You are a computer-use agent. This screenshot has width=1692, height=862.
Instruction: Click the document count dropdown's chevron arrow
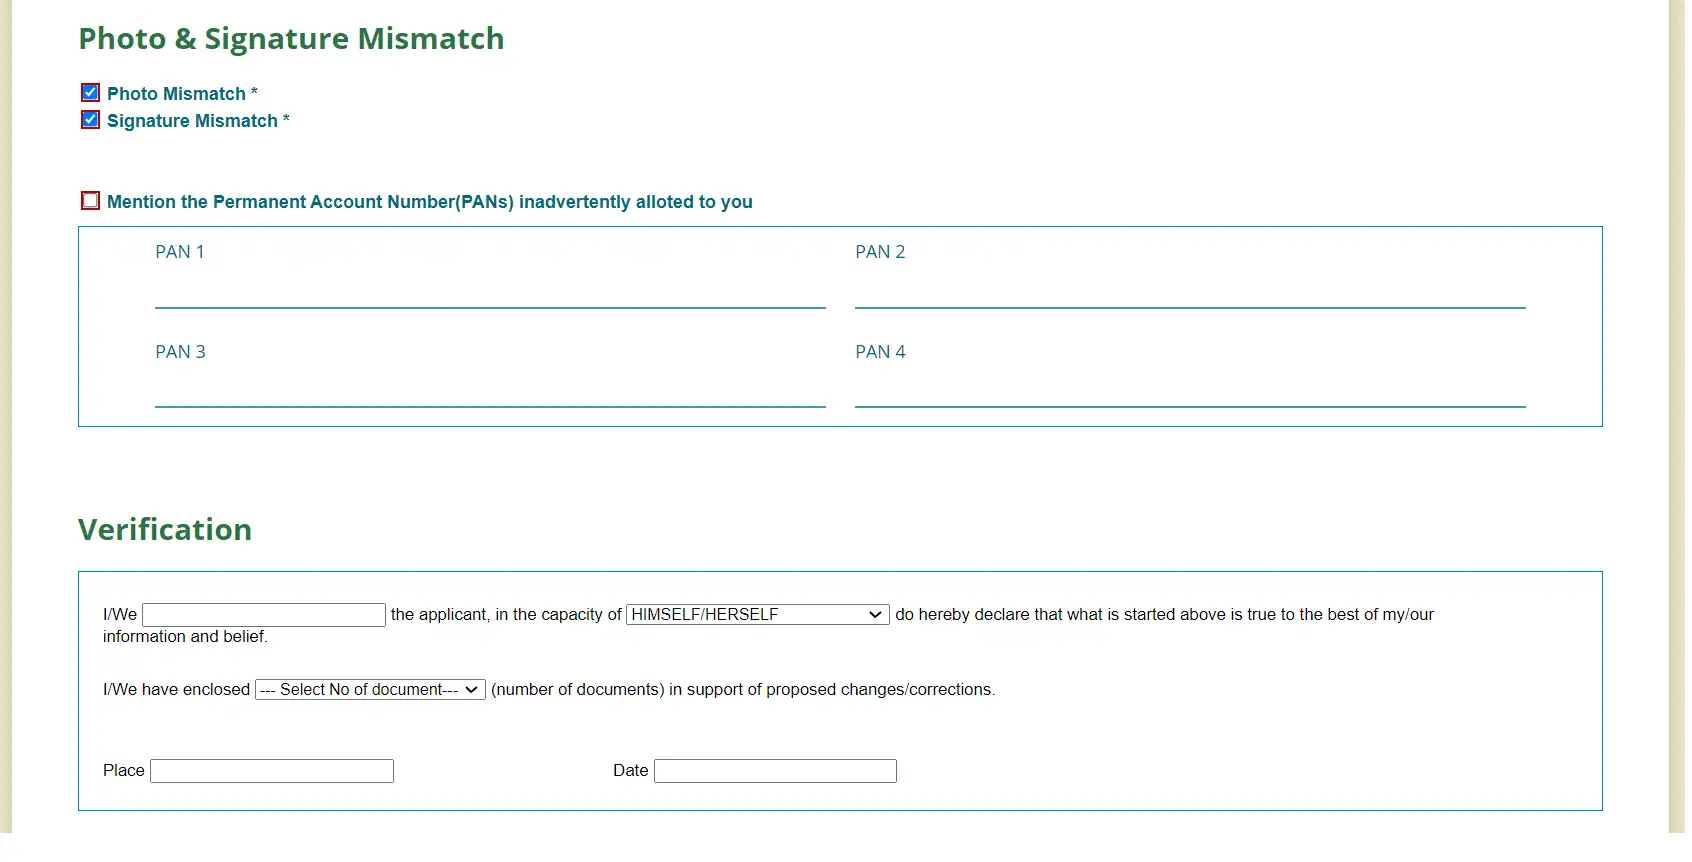(471, 690)
